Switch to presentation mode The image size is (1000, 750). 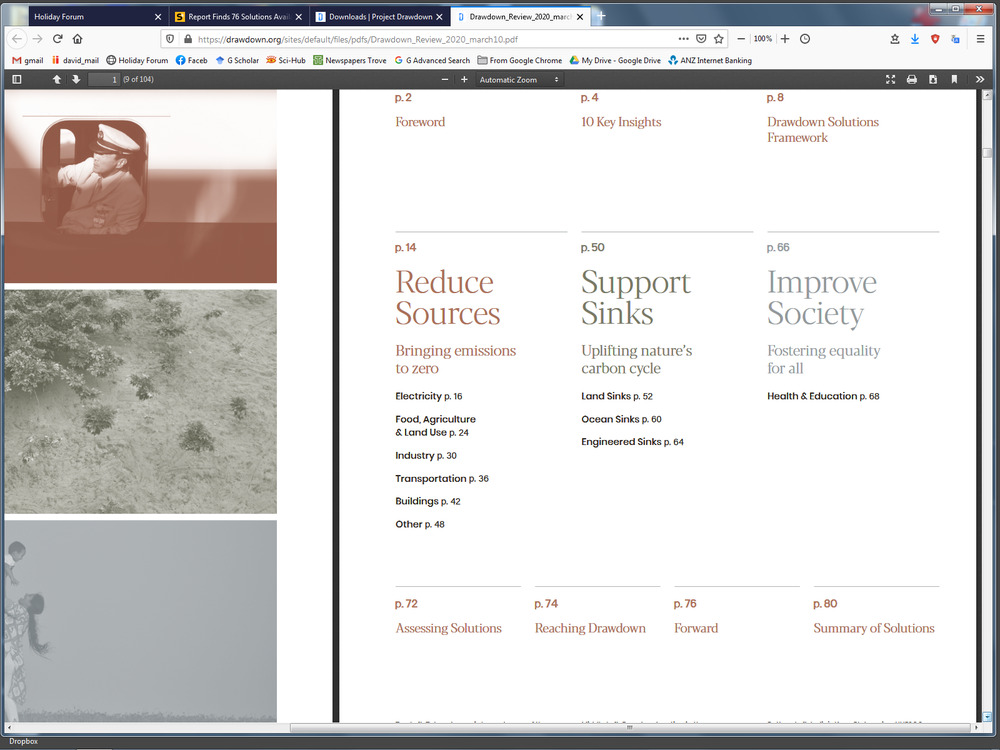click(890, 79)
